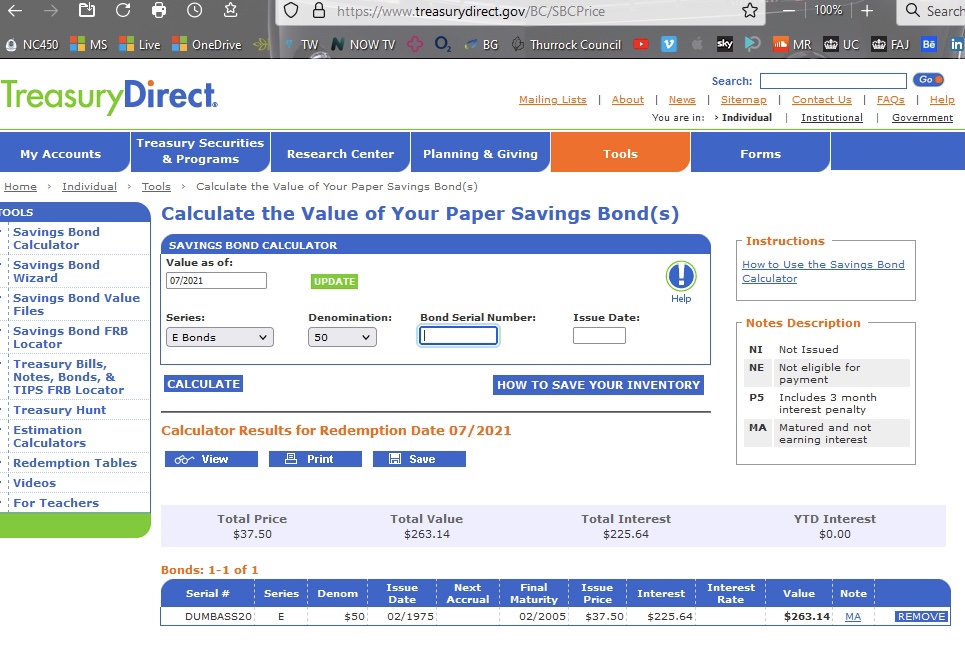Open the O2 bookmark icon

click(442, 45)
